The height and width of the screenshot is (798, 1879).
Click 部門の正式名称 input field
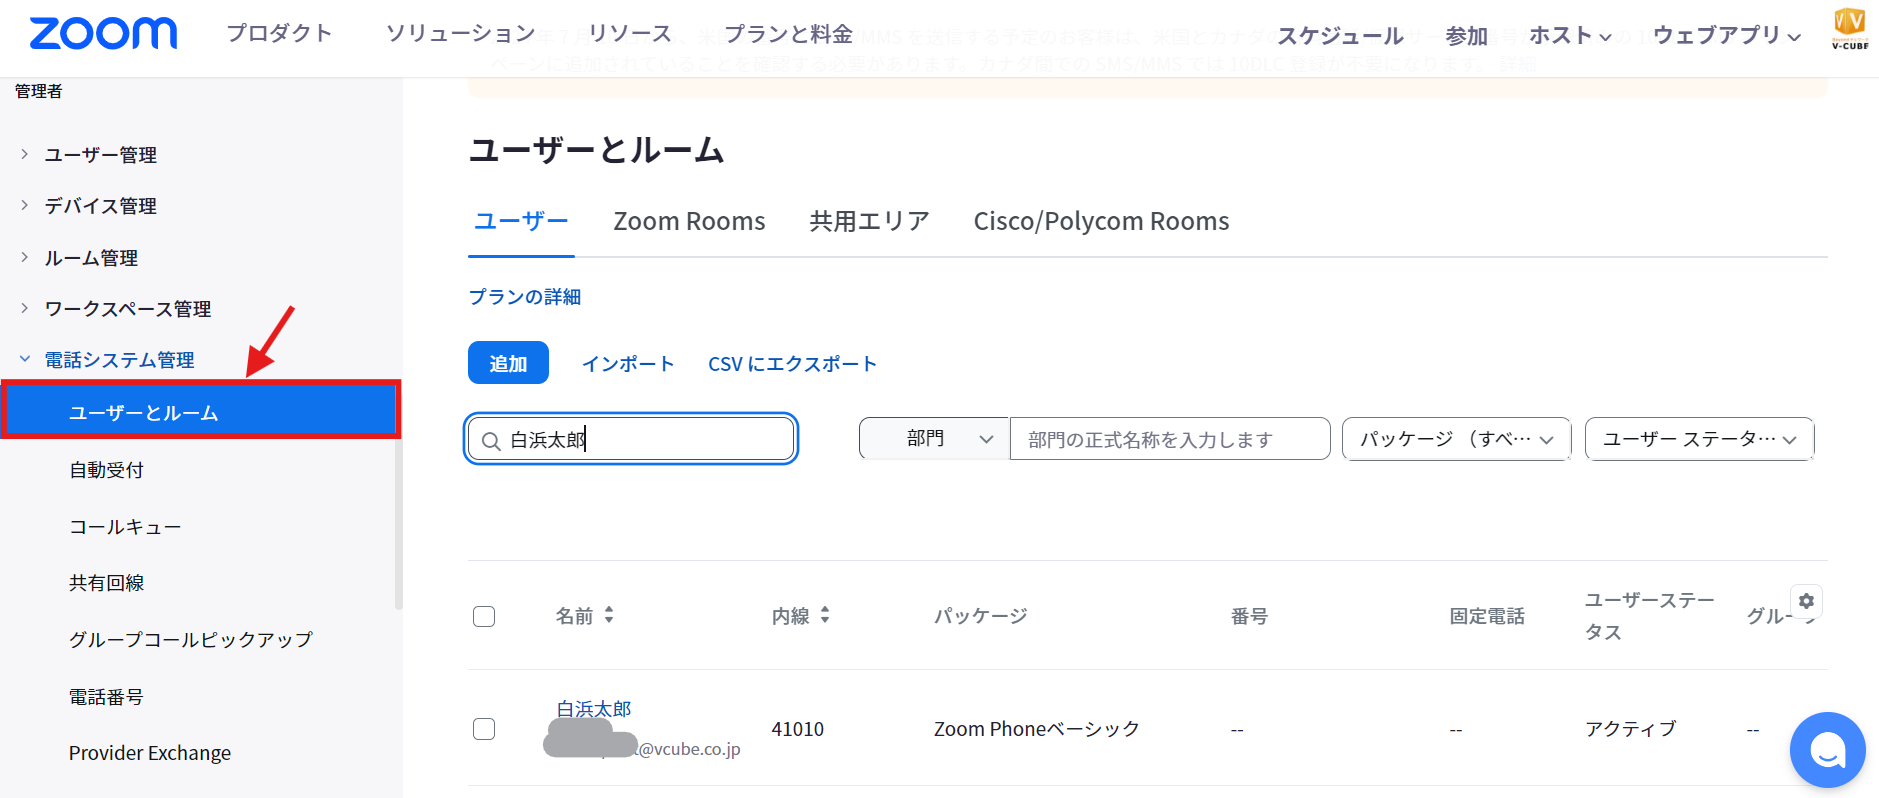[1170, 439]
